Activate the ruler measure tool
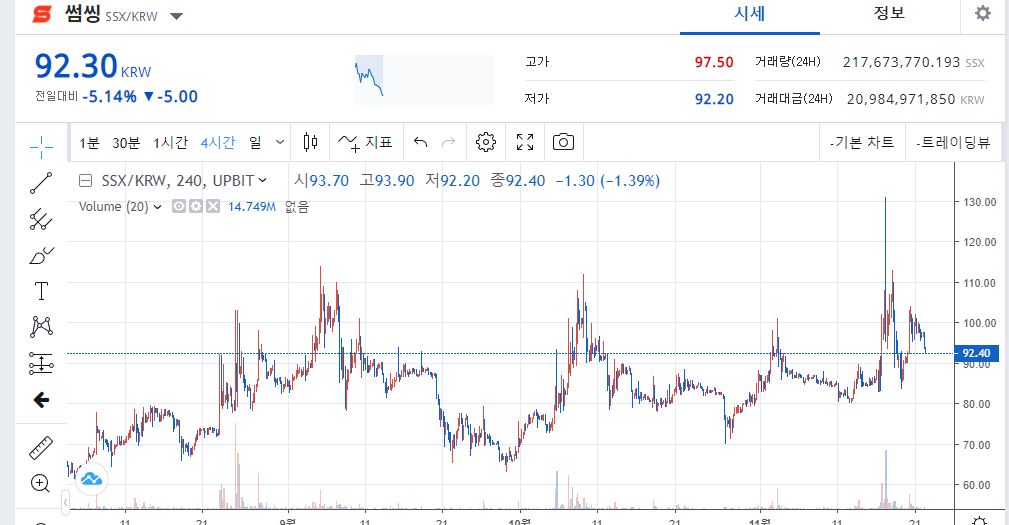Image resolution: width=1009 pixels, height=525 pixels. (x=41, y=448)
